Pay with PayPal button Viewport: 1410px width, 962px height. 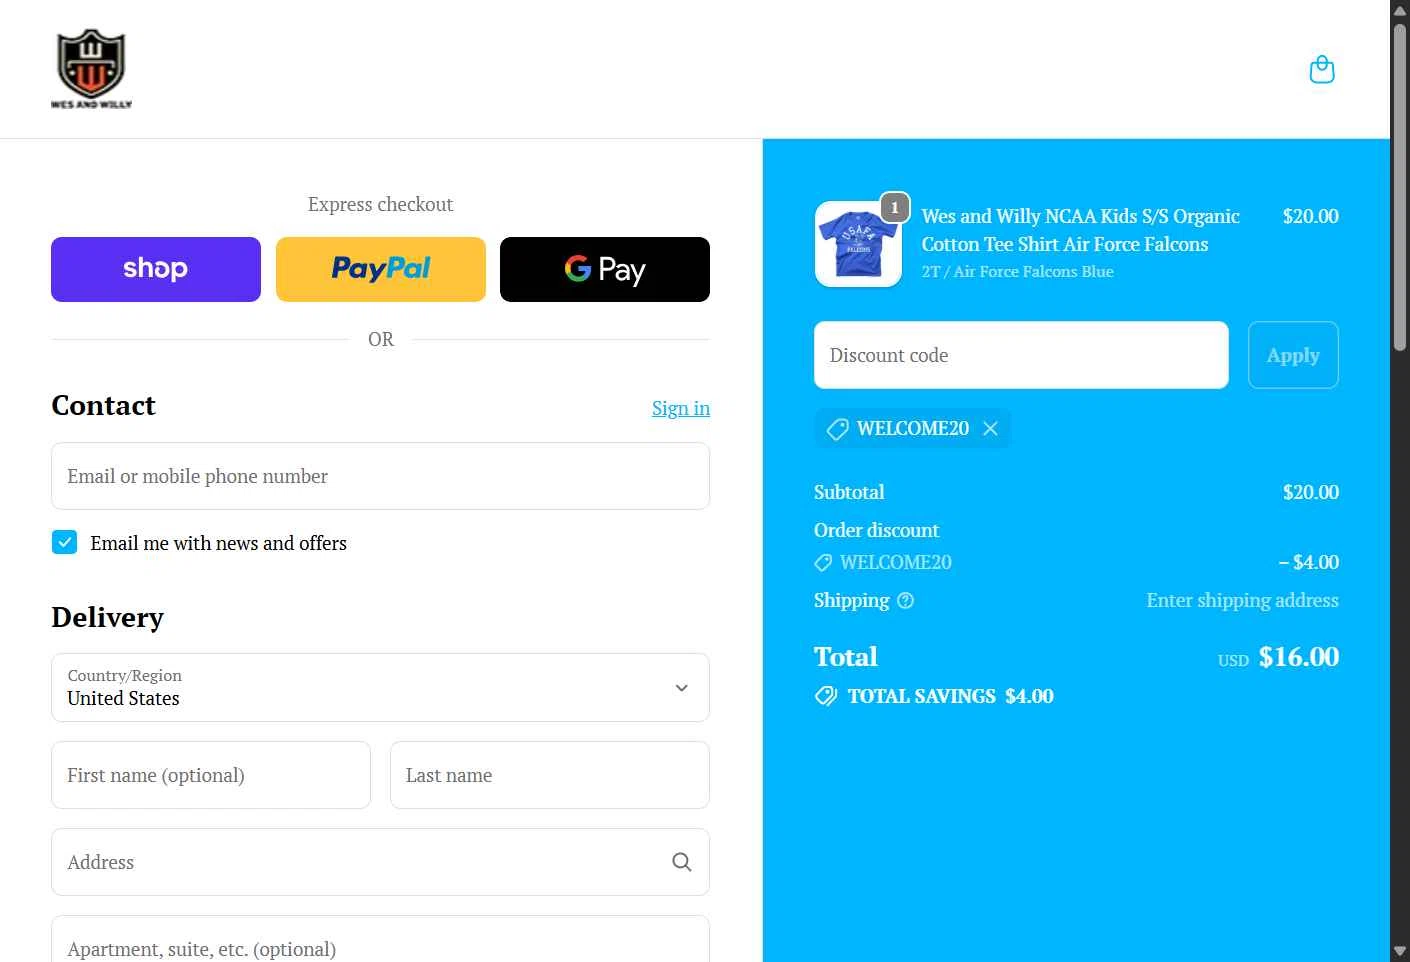[x=381, y=269]
